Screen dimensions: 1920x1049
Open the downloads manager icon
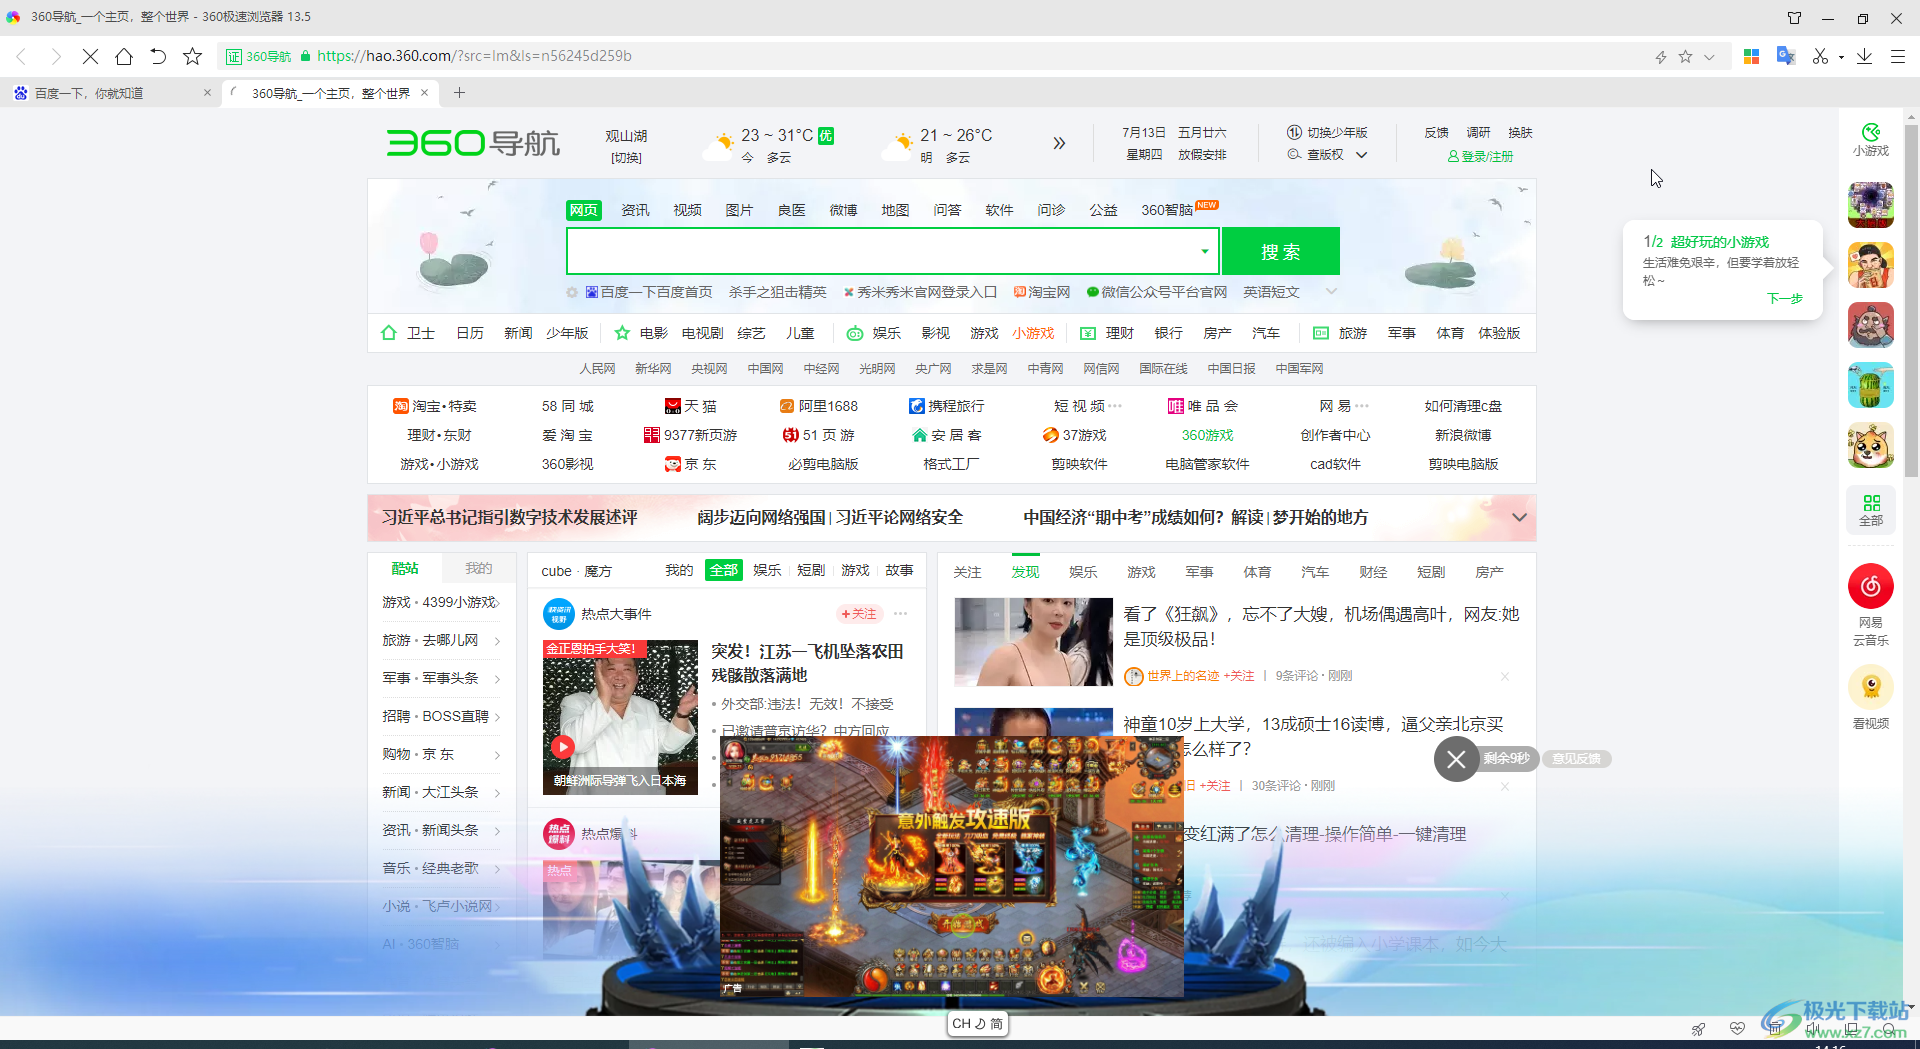1864,56
